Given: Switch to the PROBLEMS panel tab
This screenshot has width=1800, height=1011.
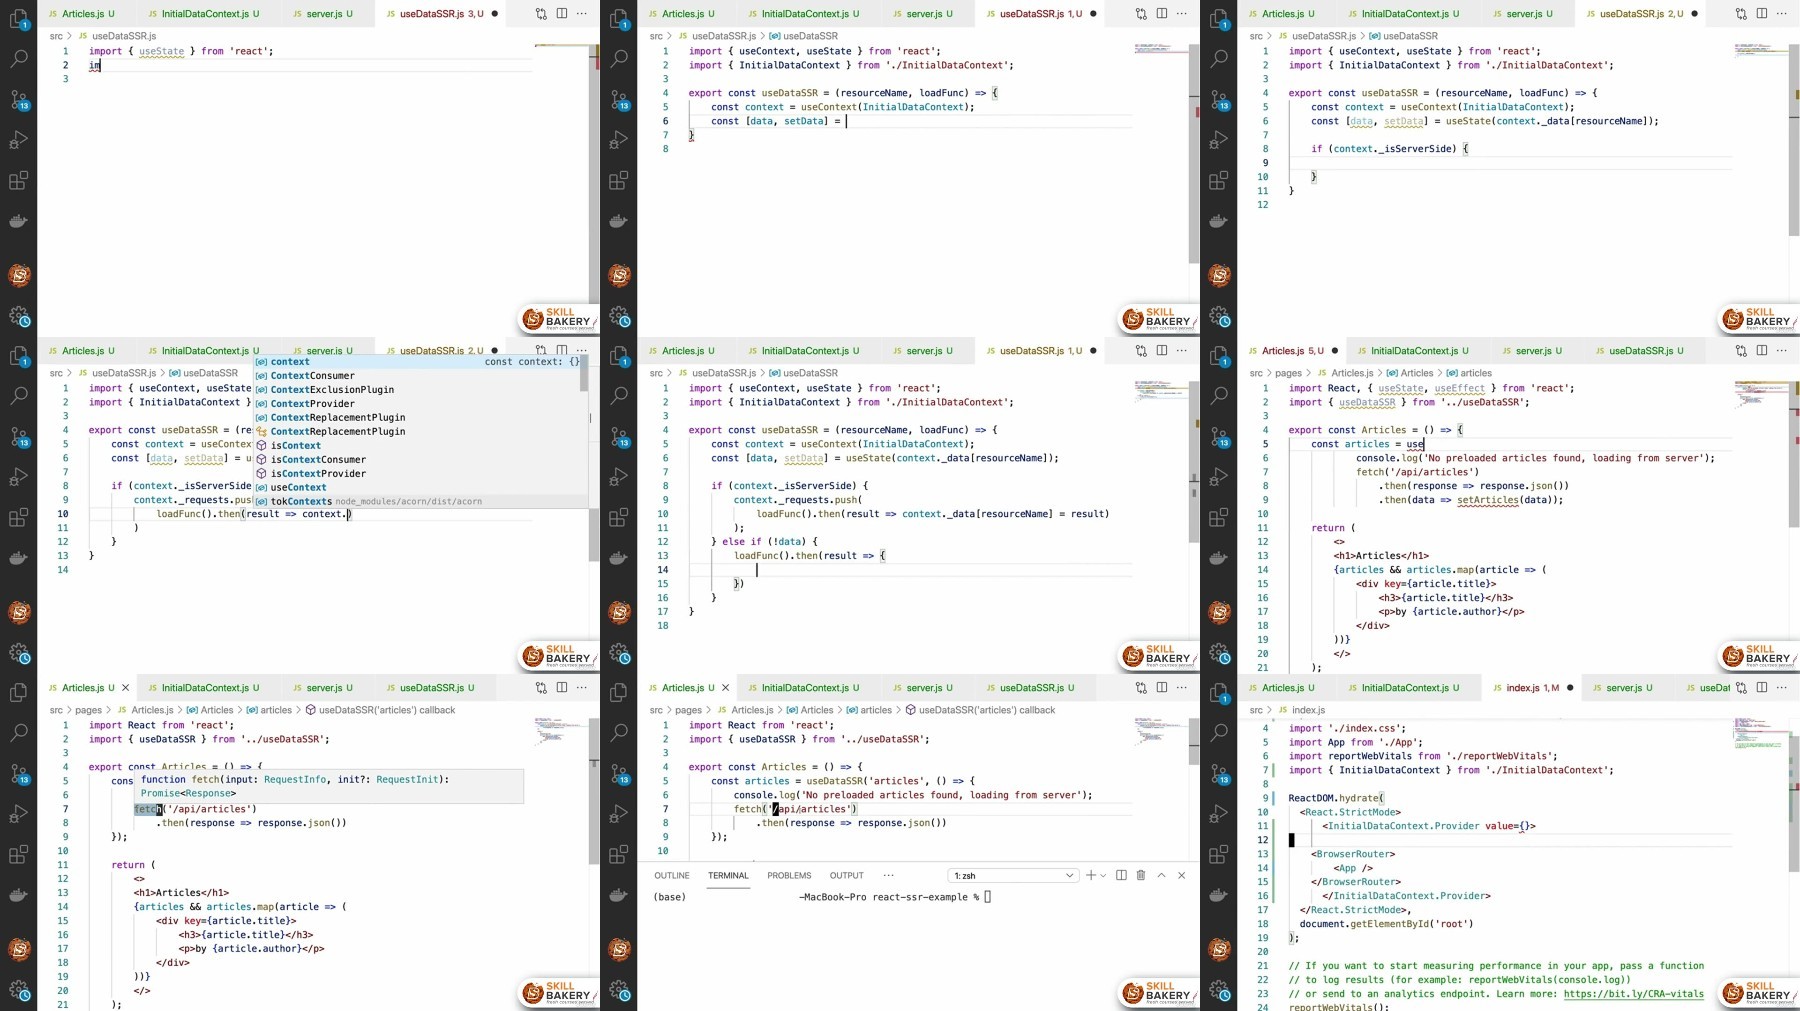Looking at the screenshot, I should pyautogui.click(x=789, y=875).
